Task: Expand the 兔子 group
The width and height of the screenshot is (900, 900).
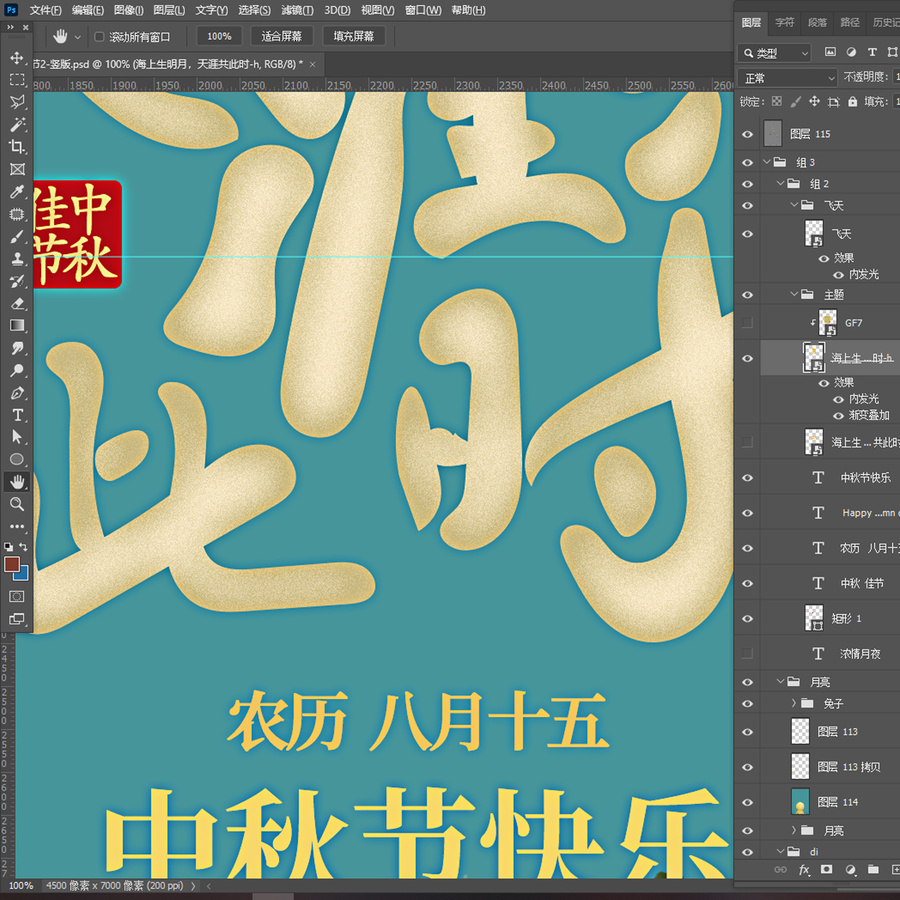Action: point(794,703)
